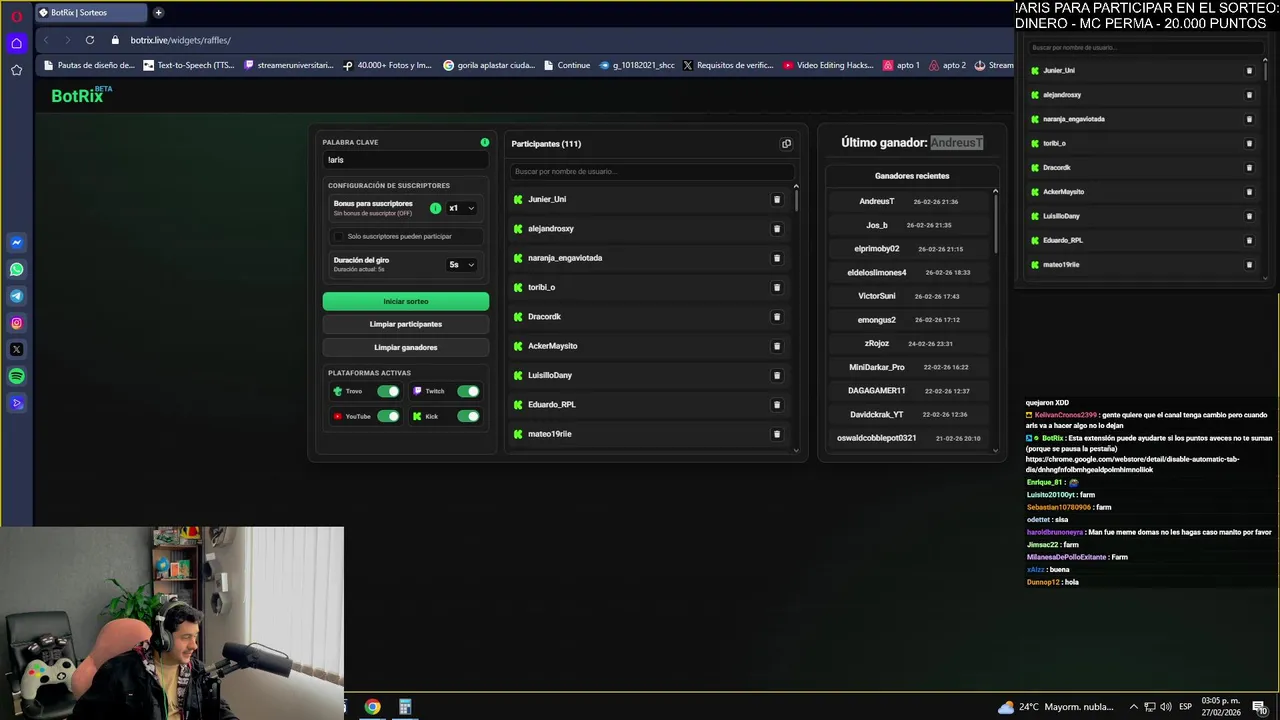Open Instagram from the Opera sidebar
This screenshot has width=1280, height=720.
coord(16,323)
